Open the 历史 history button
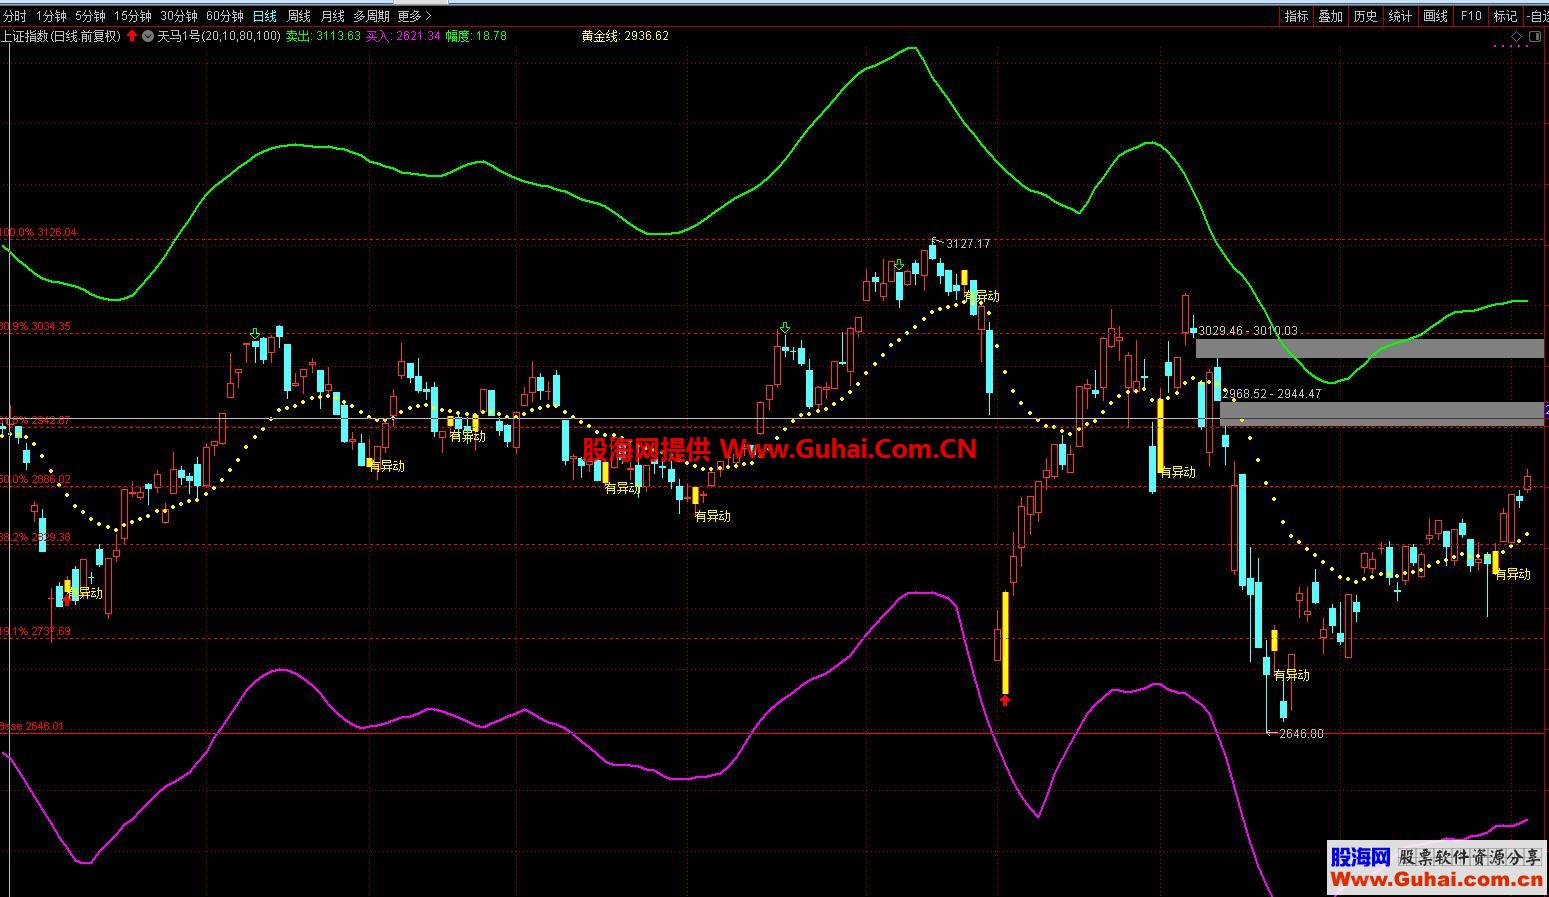The width and height of the screenshot is (1549, 897). pyautogui.click(x=1365, y=16)
